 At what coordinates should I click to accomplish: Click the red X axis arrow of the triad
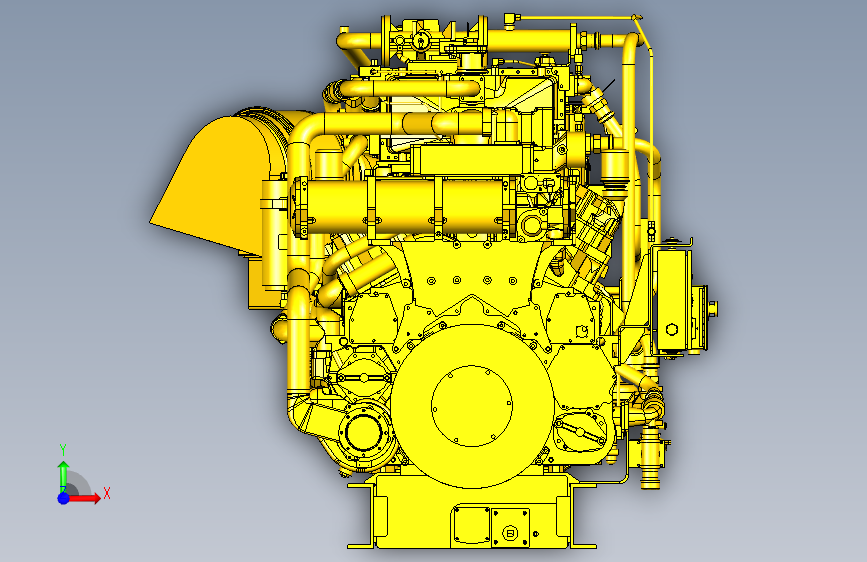(85, 498)
